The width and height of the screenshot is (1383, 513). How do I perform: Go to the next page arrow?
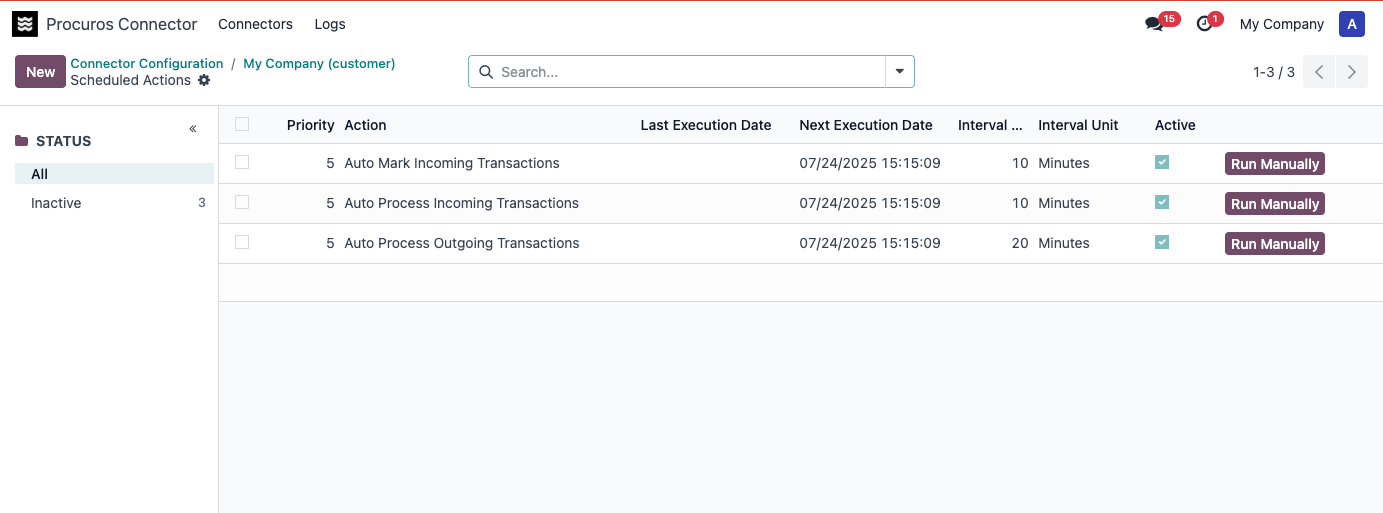point(1352,72)
